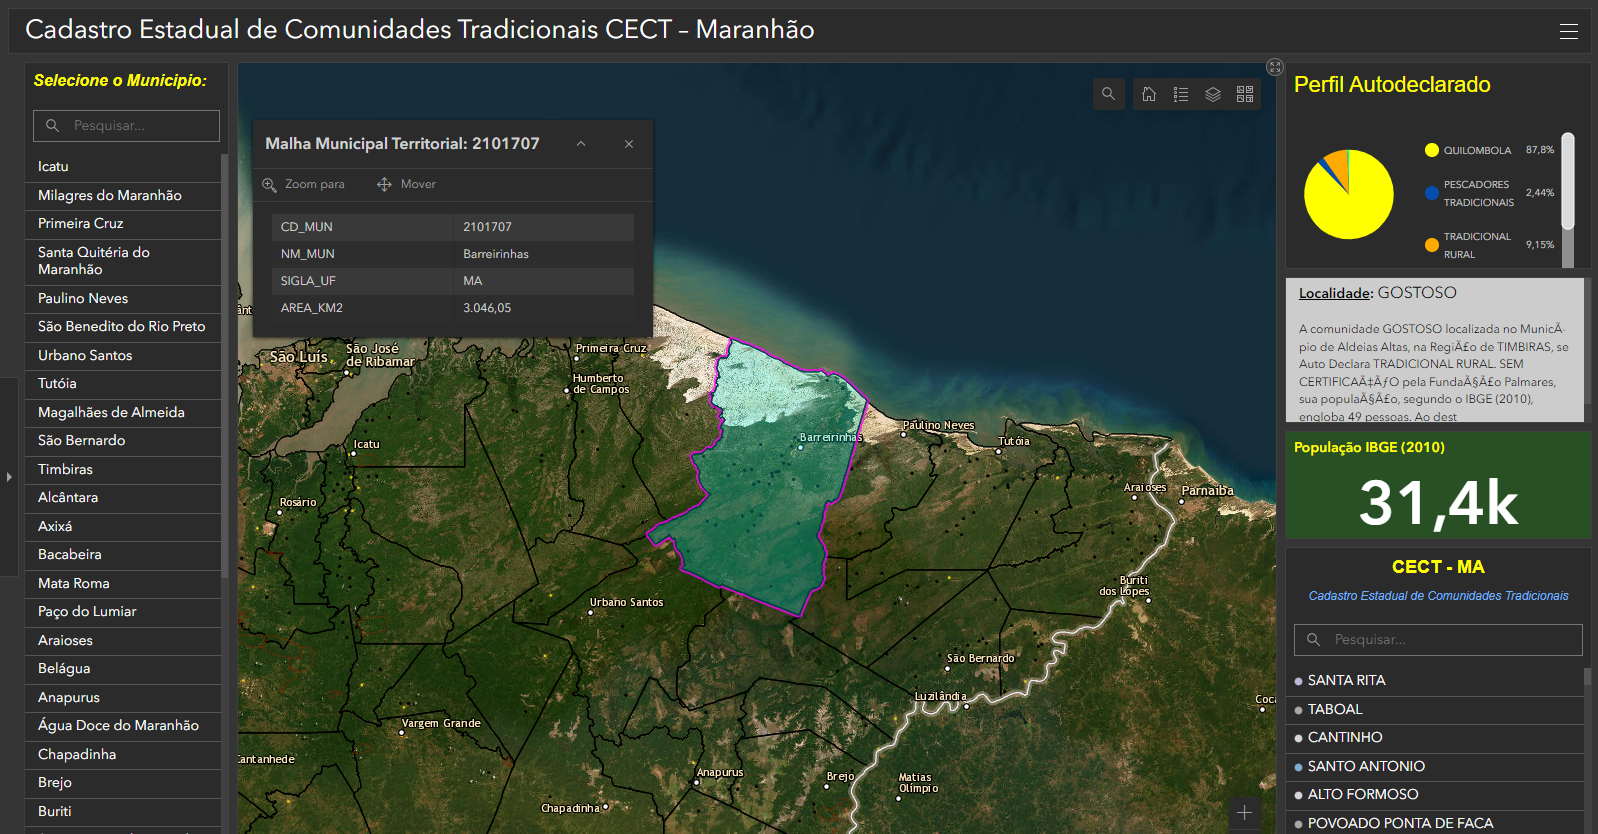Select Magalhães de Almeida municipality

[122, 412]
